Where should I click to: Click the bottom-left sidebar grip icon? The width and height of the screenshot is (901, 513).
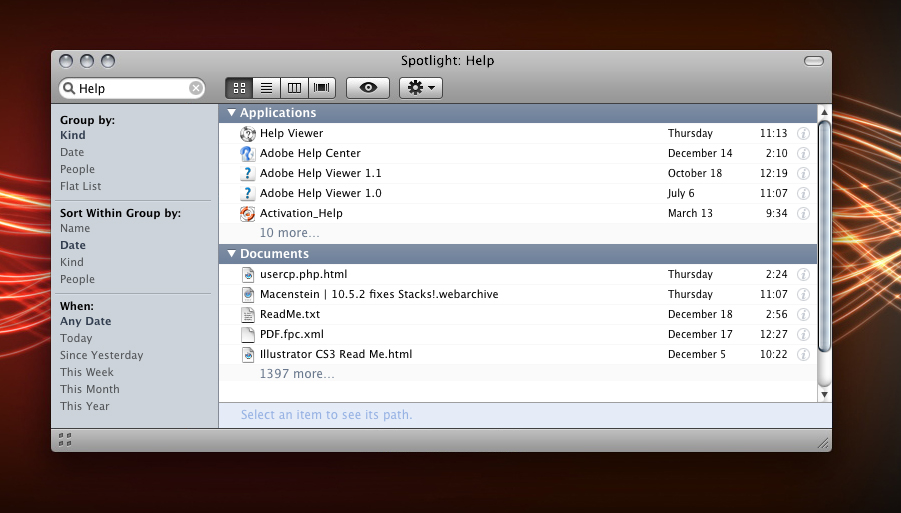pyautogui.click(x=65, y=440)
